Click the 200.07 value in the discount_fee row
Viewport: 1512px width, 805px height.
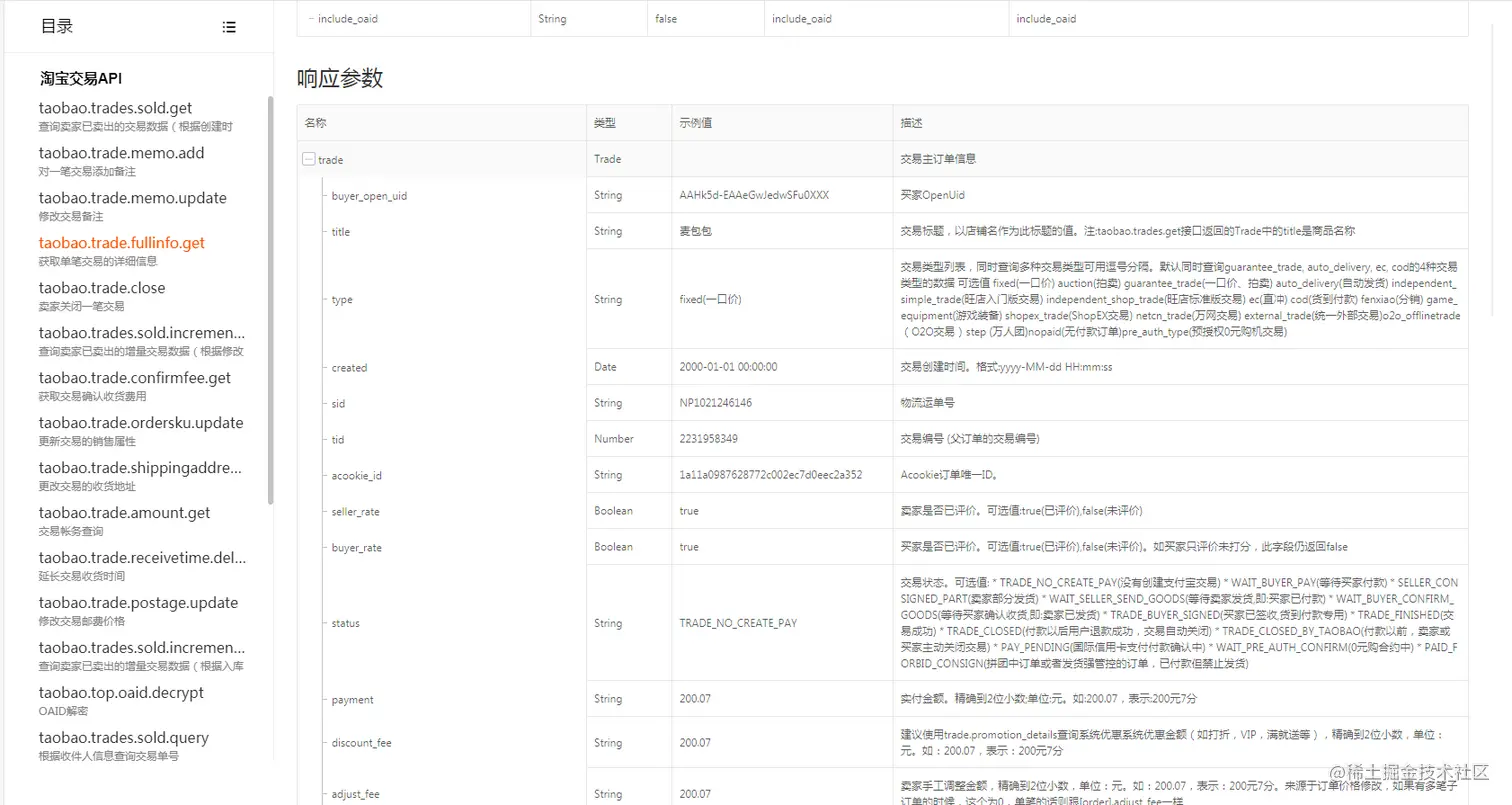[695, 743]
